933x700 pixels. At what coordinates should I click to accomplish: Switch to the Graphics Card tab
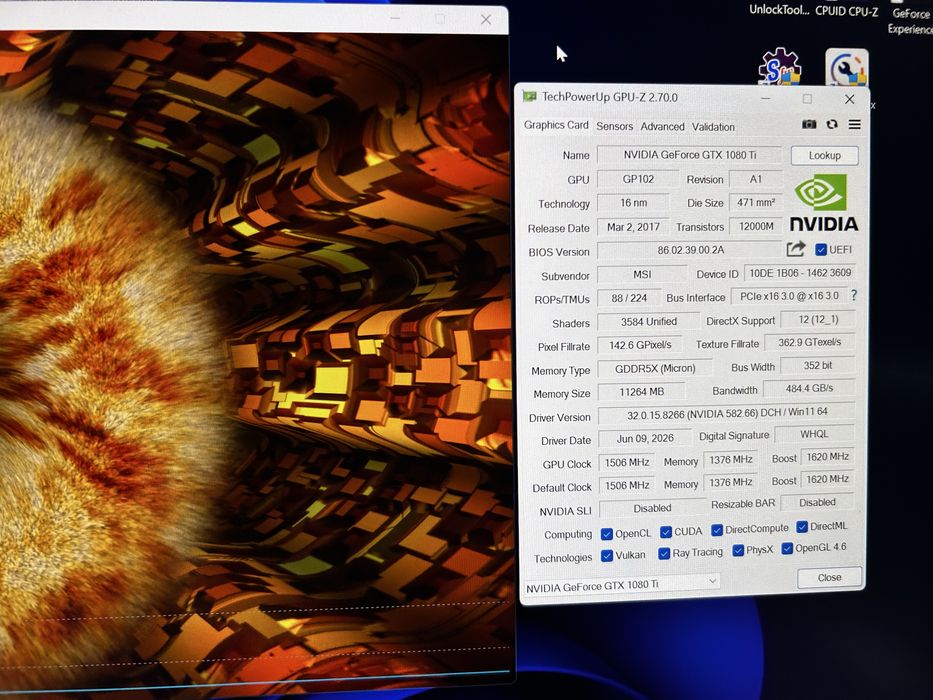click(556, 125)
